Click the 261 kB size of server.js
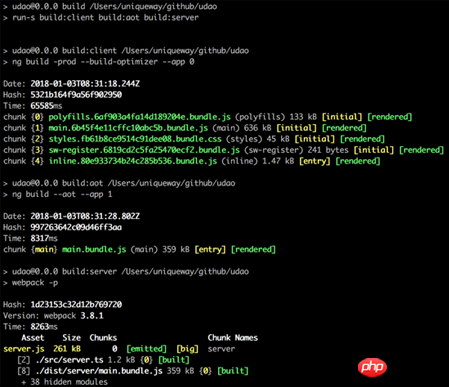The height and width of the screenshot is (387, 449). click(x=67, y=349)
